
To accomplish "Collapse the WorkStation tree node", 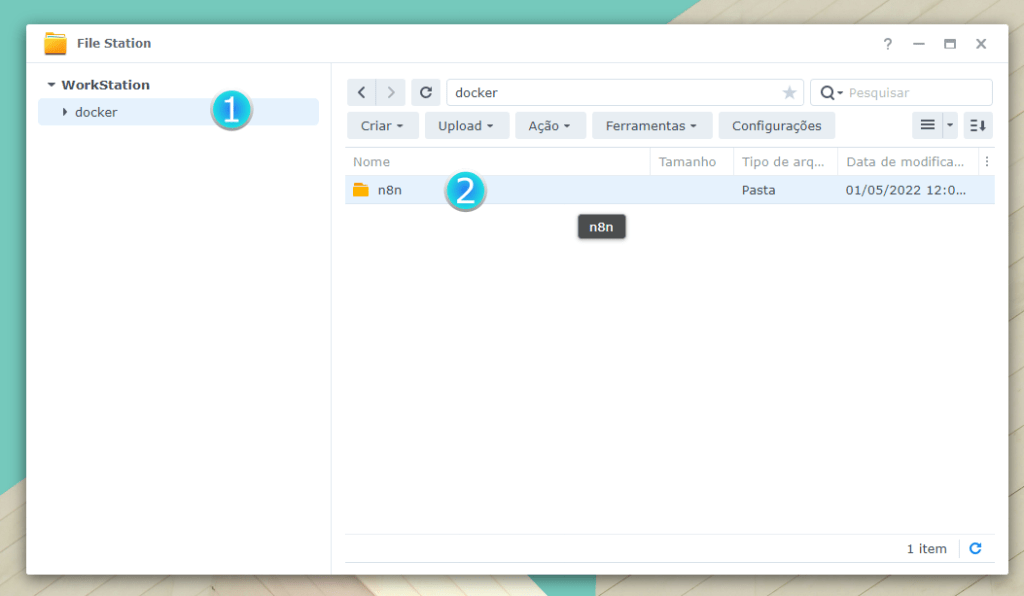I will 51,86.
